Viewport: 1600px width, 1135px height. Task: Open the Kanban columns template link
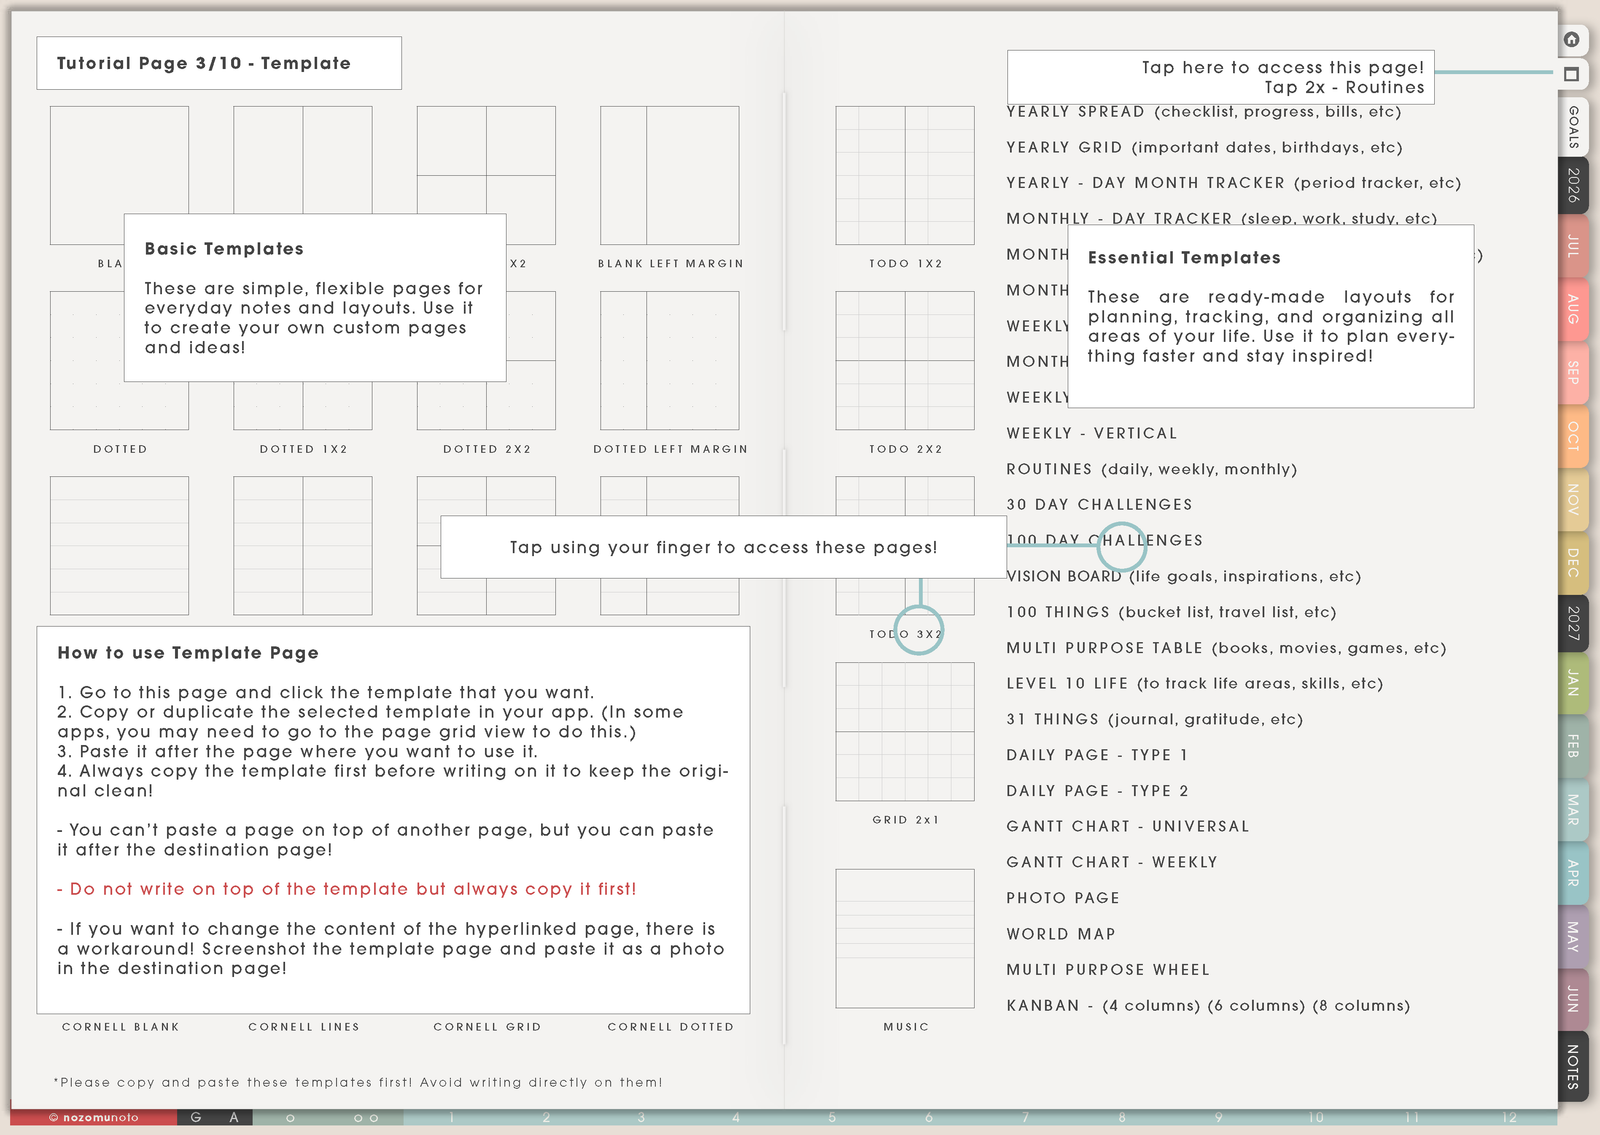(x=1208, y=1005)
